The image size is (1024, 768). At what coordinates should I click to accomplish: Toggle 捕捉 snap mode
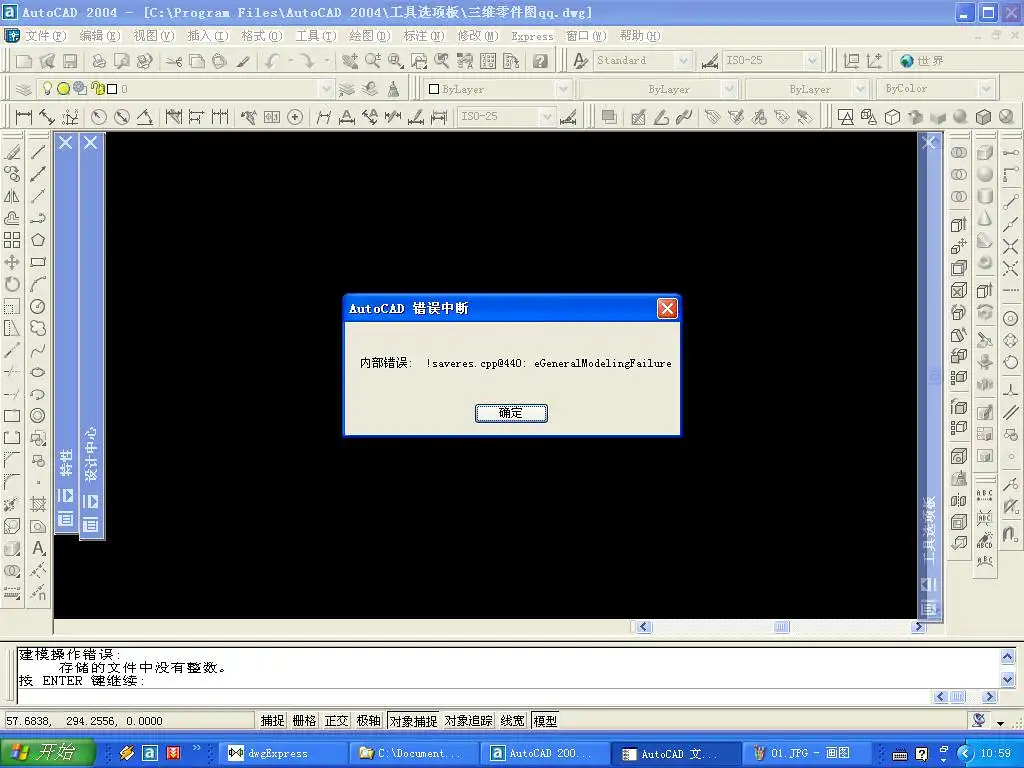[272, 720]
